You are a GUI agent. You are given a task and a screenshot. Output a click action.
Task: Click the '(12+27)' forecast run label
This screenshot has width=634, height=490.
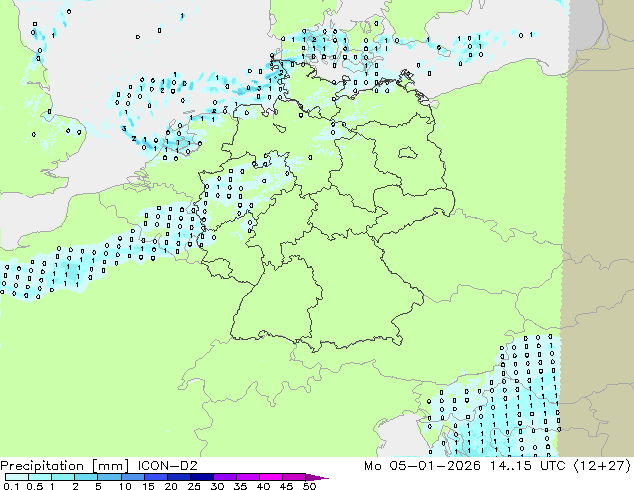602,466
